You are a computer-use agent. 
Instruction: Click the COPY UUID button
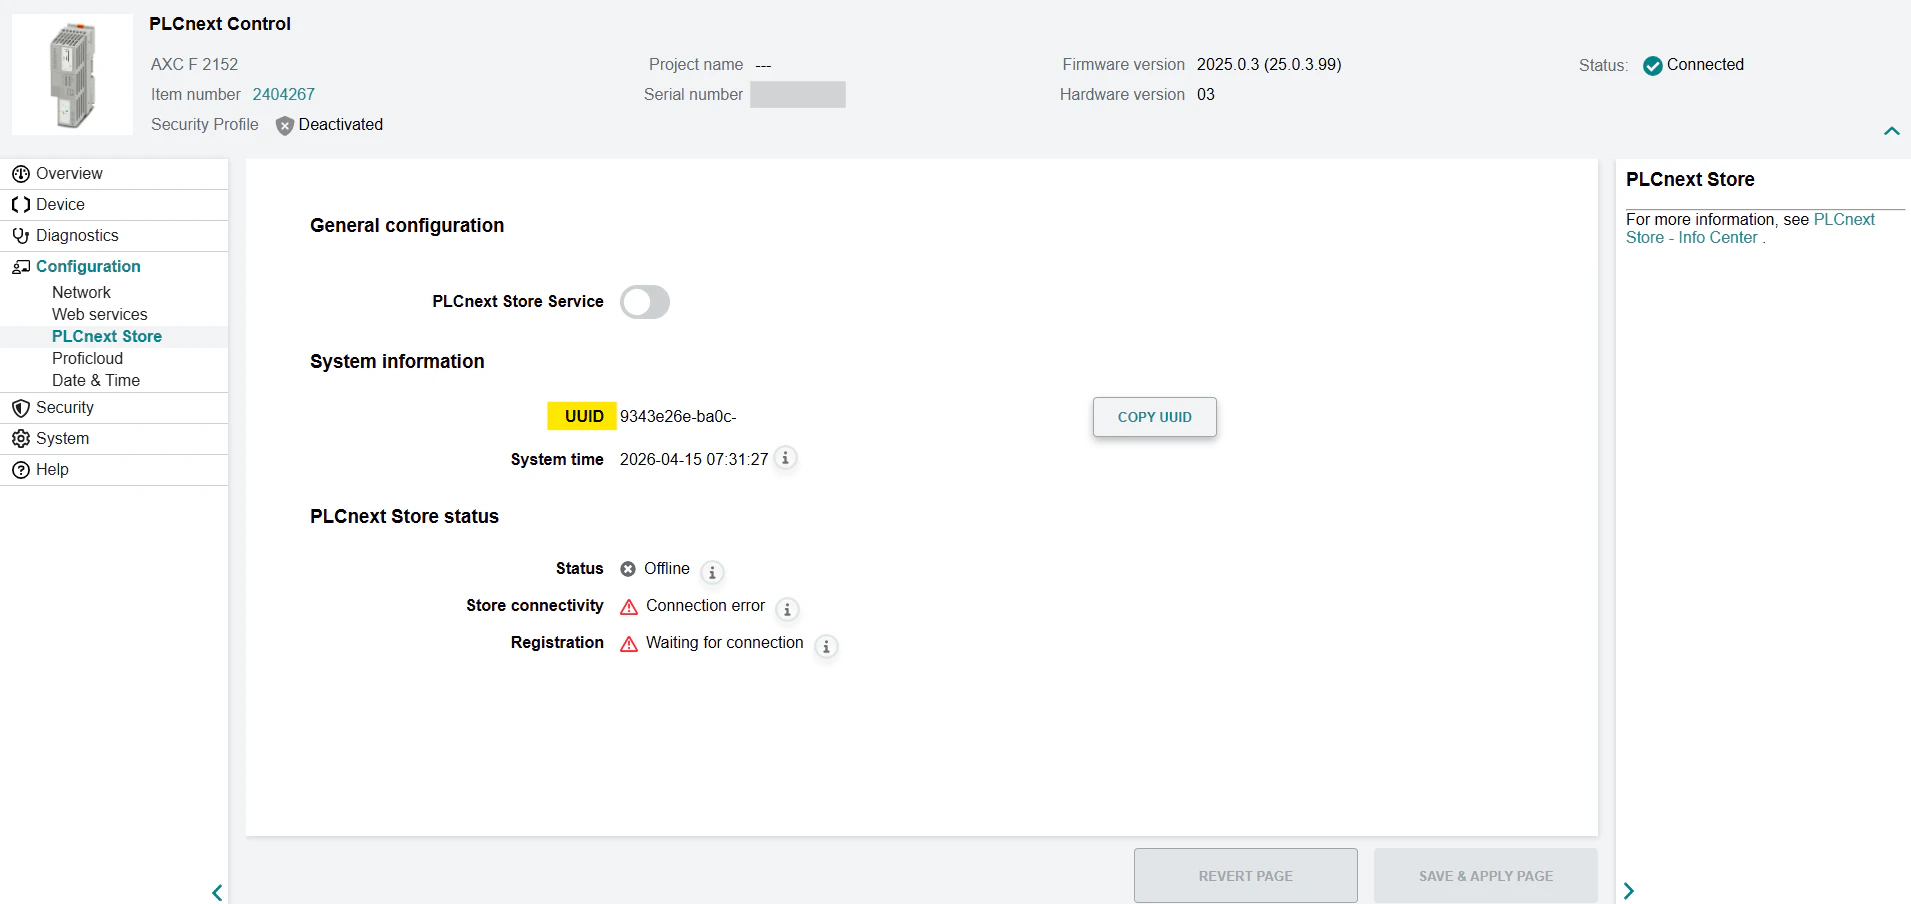pyautogui.click(x=1155, y=417)
